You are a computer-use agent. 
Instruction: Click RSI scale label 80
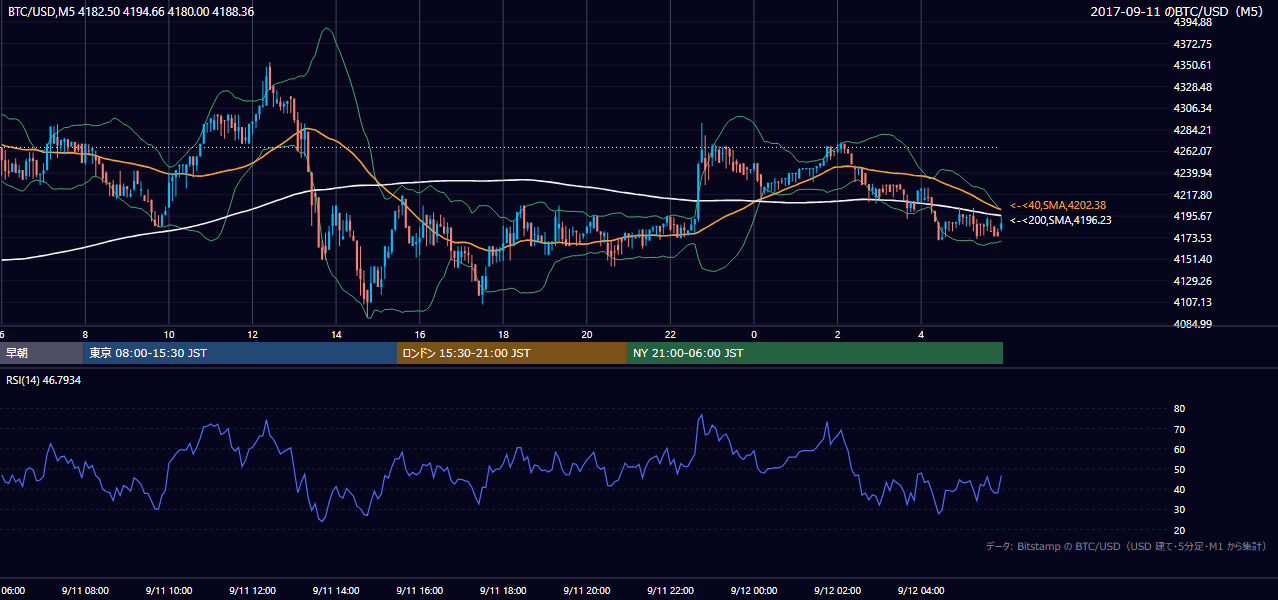pyautogui.click(x=1179, y=409)
